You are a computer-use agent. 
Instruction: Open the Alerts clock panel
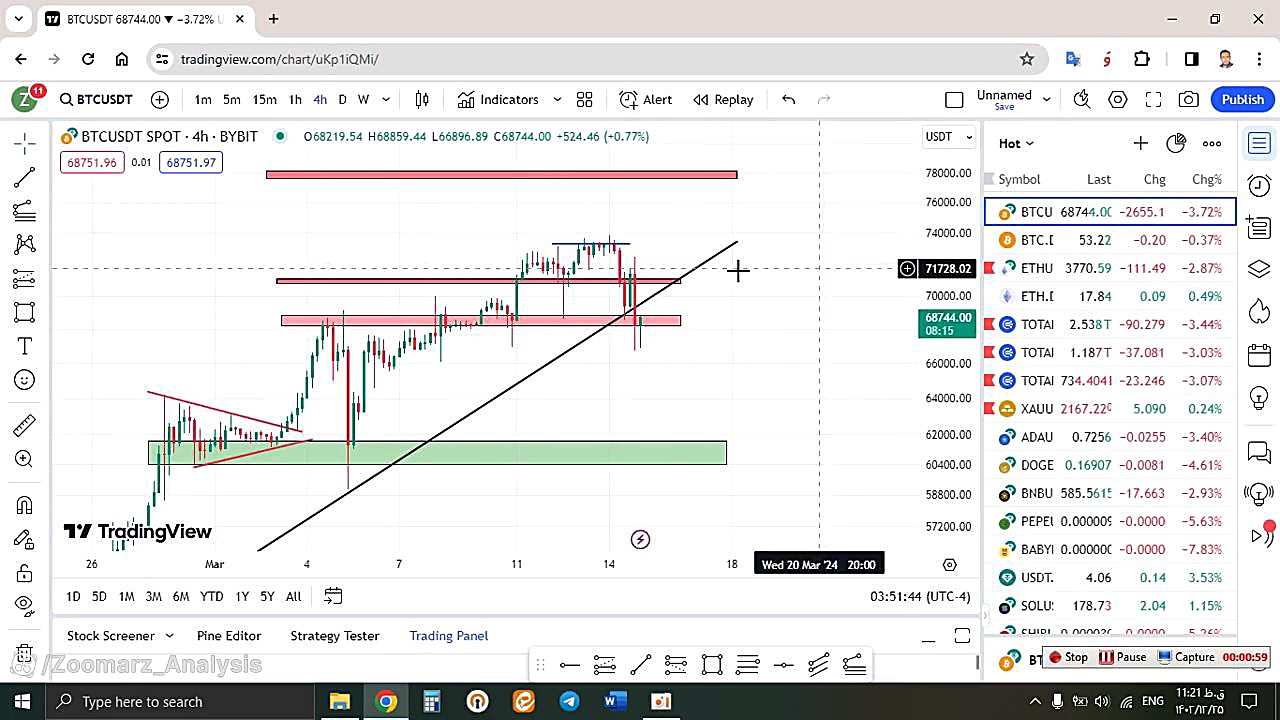[x=1259, y=185]
